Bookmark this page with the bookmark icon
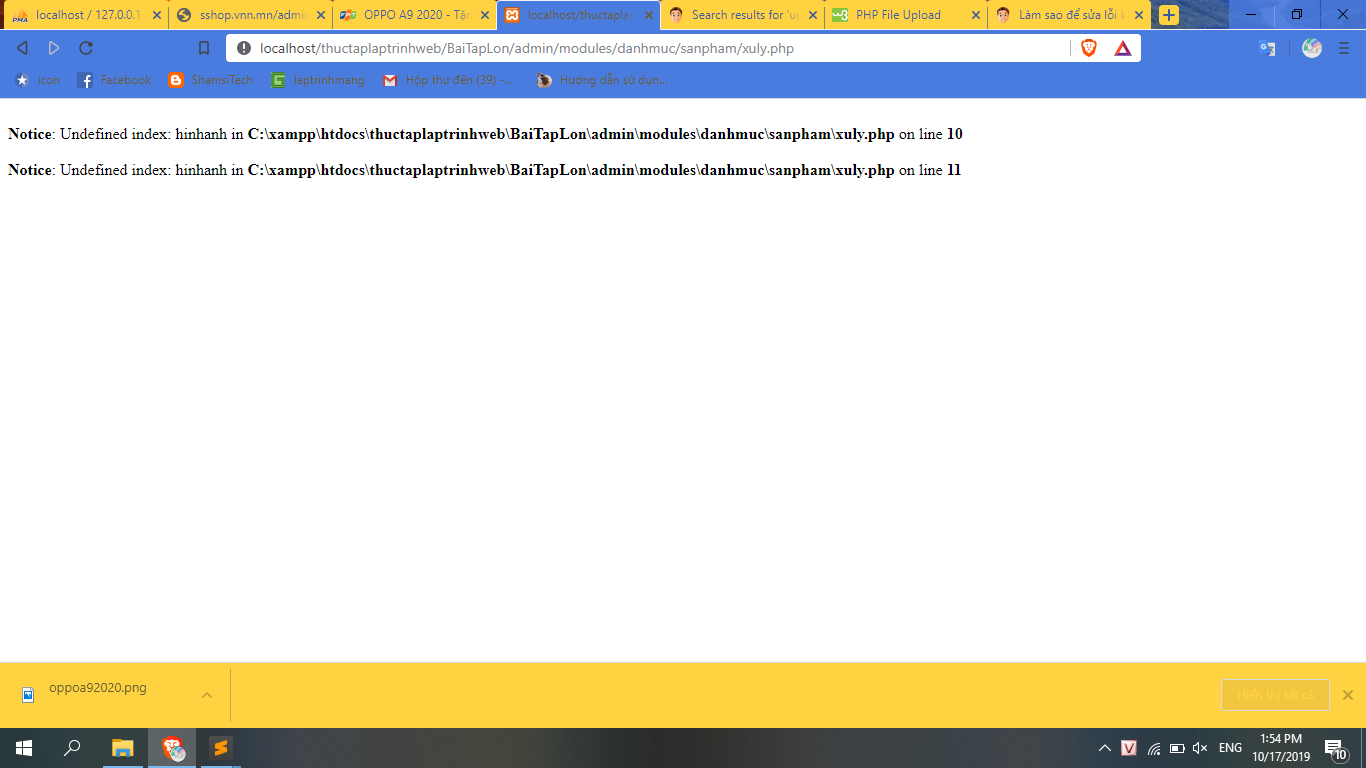 coord(204,48)
